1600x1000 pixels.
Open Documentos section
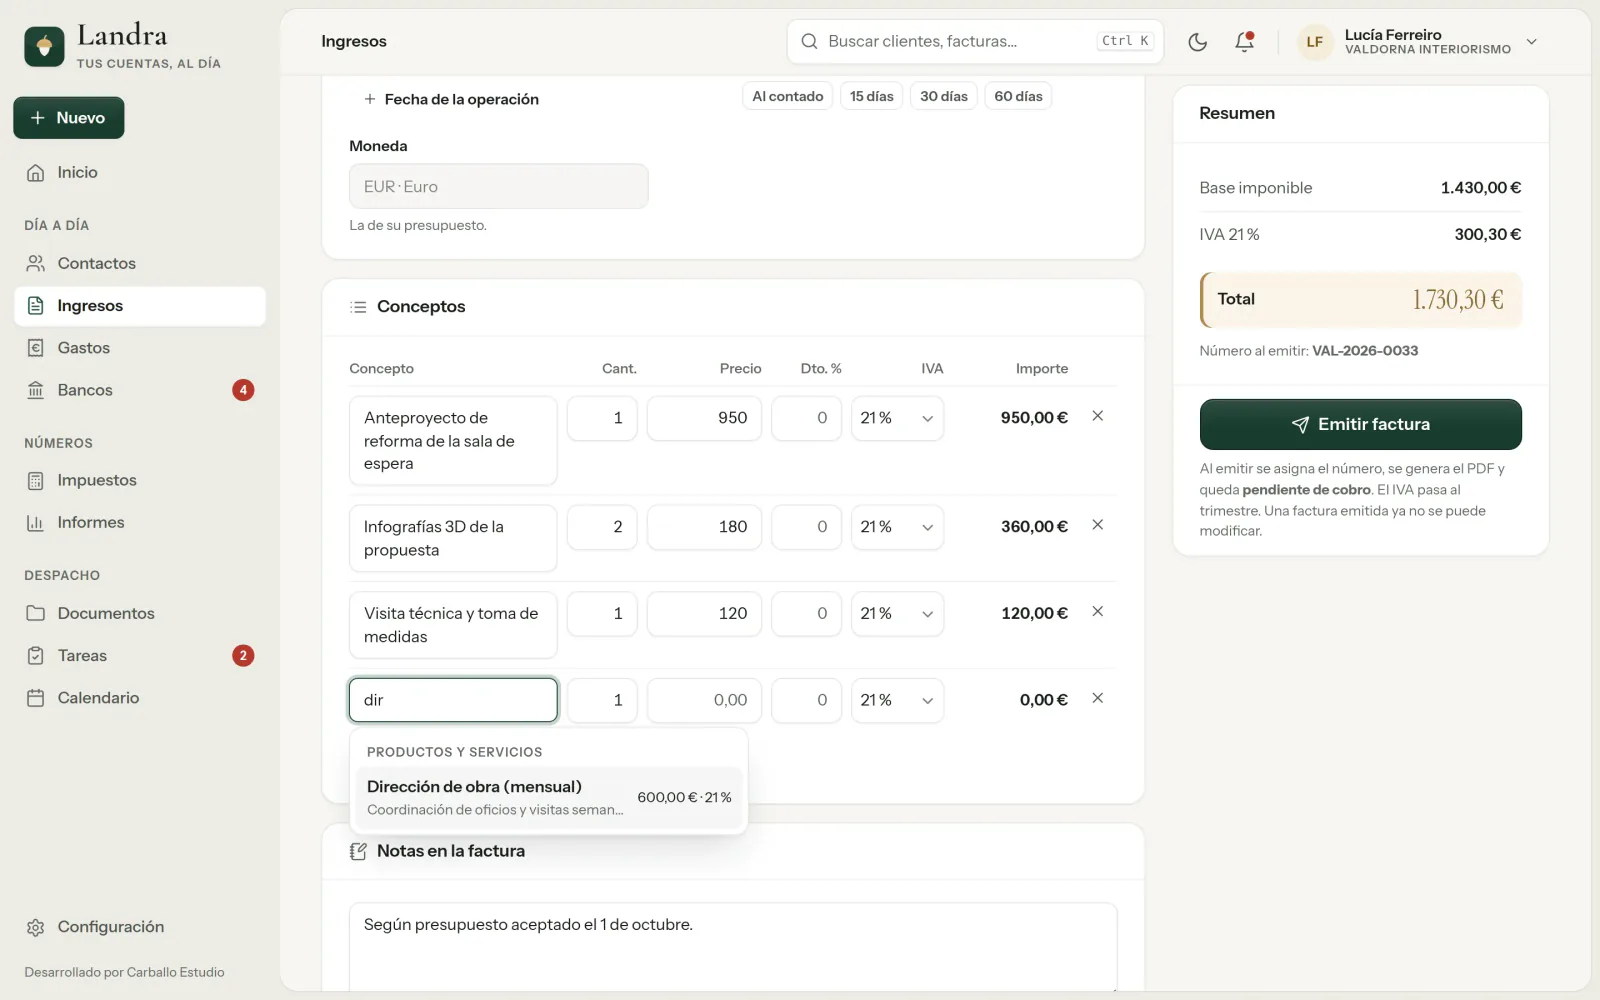140,614
